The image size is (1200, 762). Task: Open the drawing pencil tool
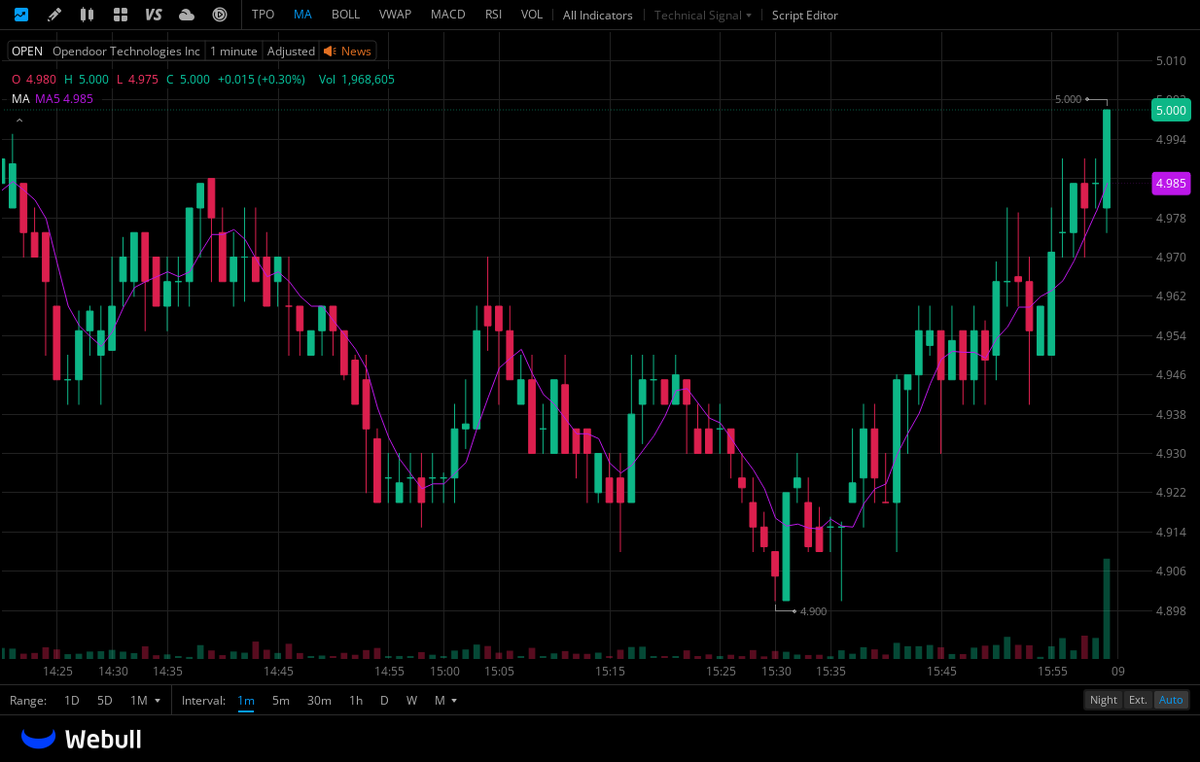point(54,15)
